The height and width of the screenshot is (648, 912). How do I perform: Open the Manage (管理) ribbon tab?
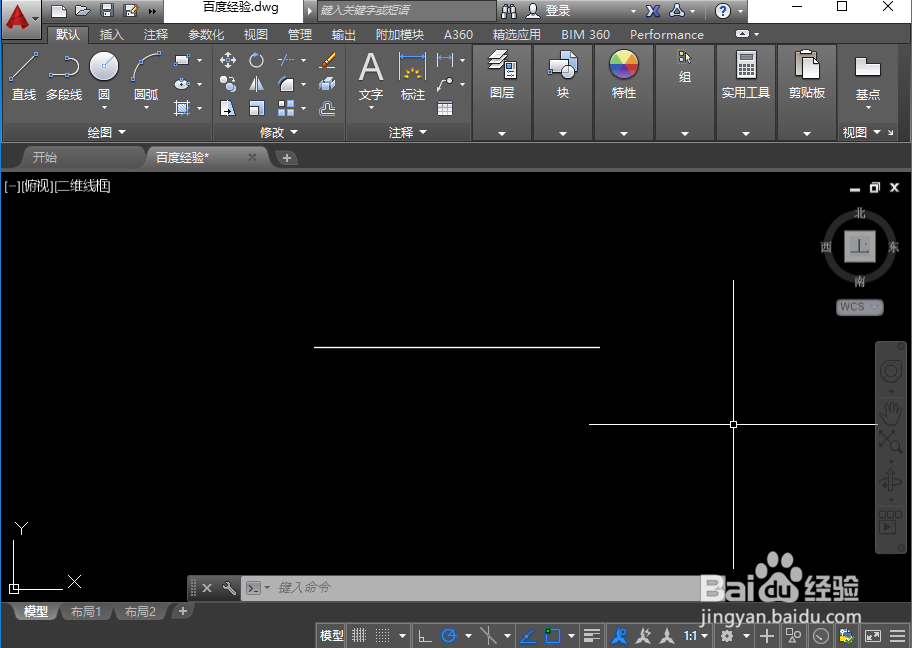[x=300, y=34]
